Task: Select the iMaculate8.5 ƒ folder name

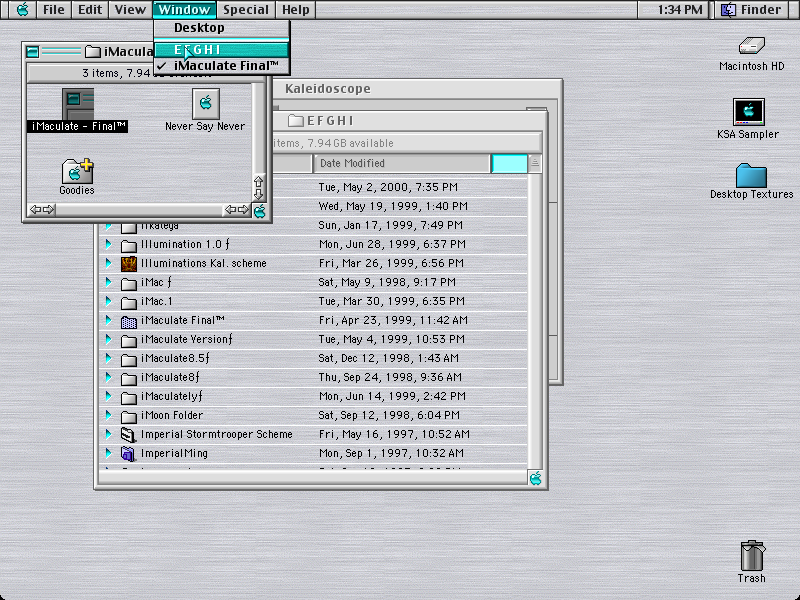Action: click(175, 358)
